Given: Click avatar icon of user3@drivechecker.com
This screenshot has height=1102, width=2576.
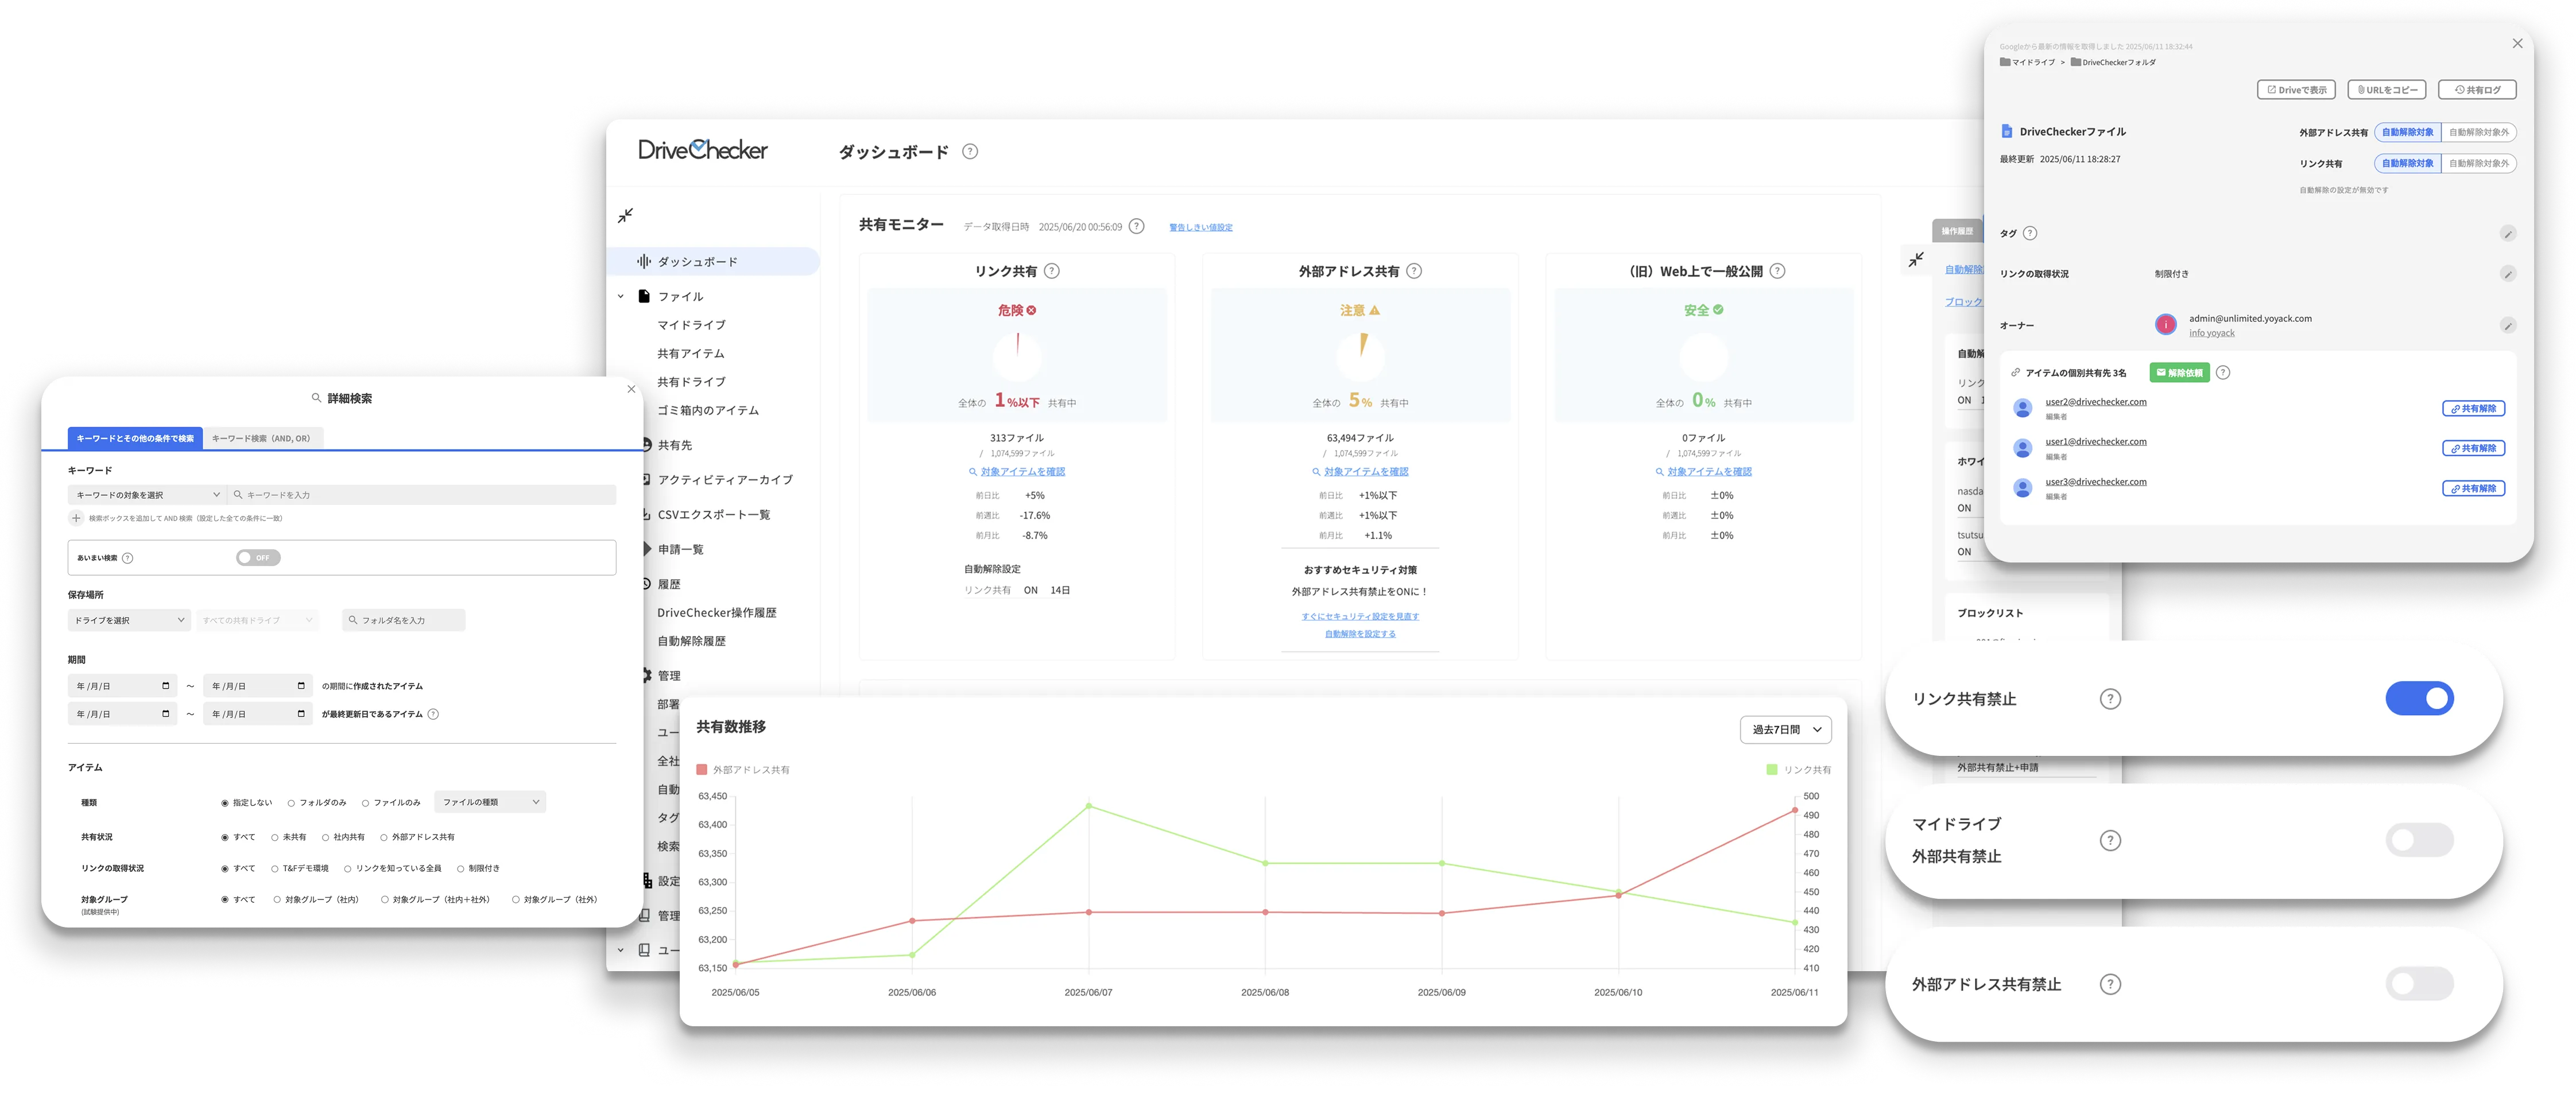Looking at the screenshot, I should click(x=2023, y=488).
